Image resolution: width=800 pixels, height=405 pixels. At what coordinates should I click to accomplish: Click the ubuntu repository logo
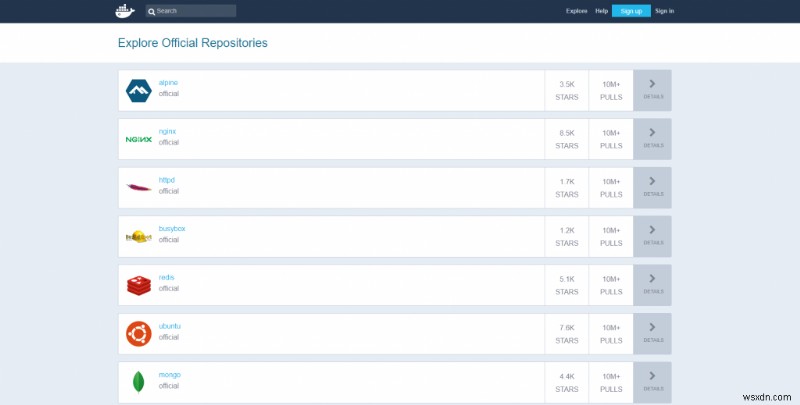click(x=138, y=333)
